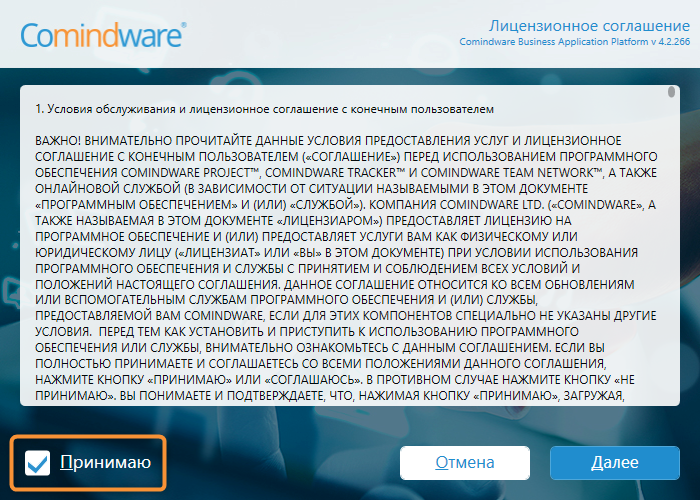Toggle the Принимаю checkbox
Viewport: 700px width, 500px height.
38,462
